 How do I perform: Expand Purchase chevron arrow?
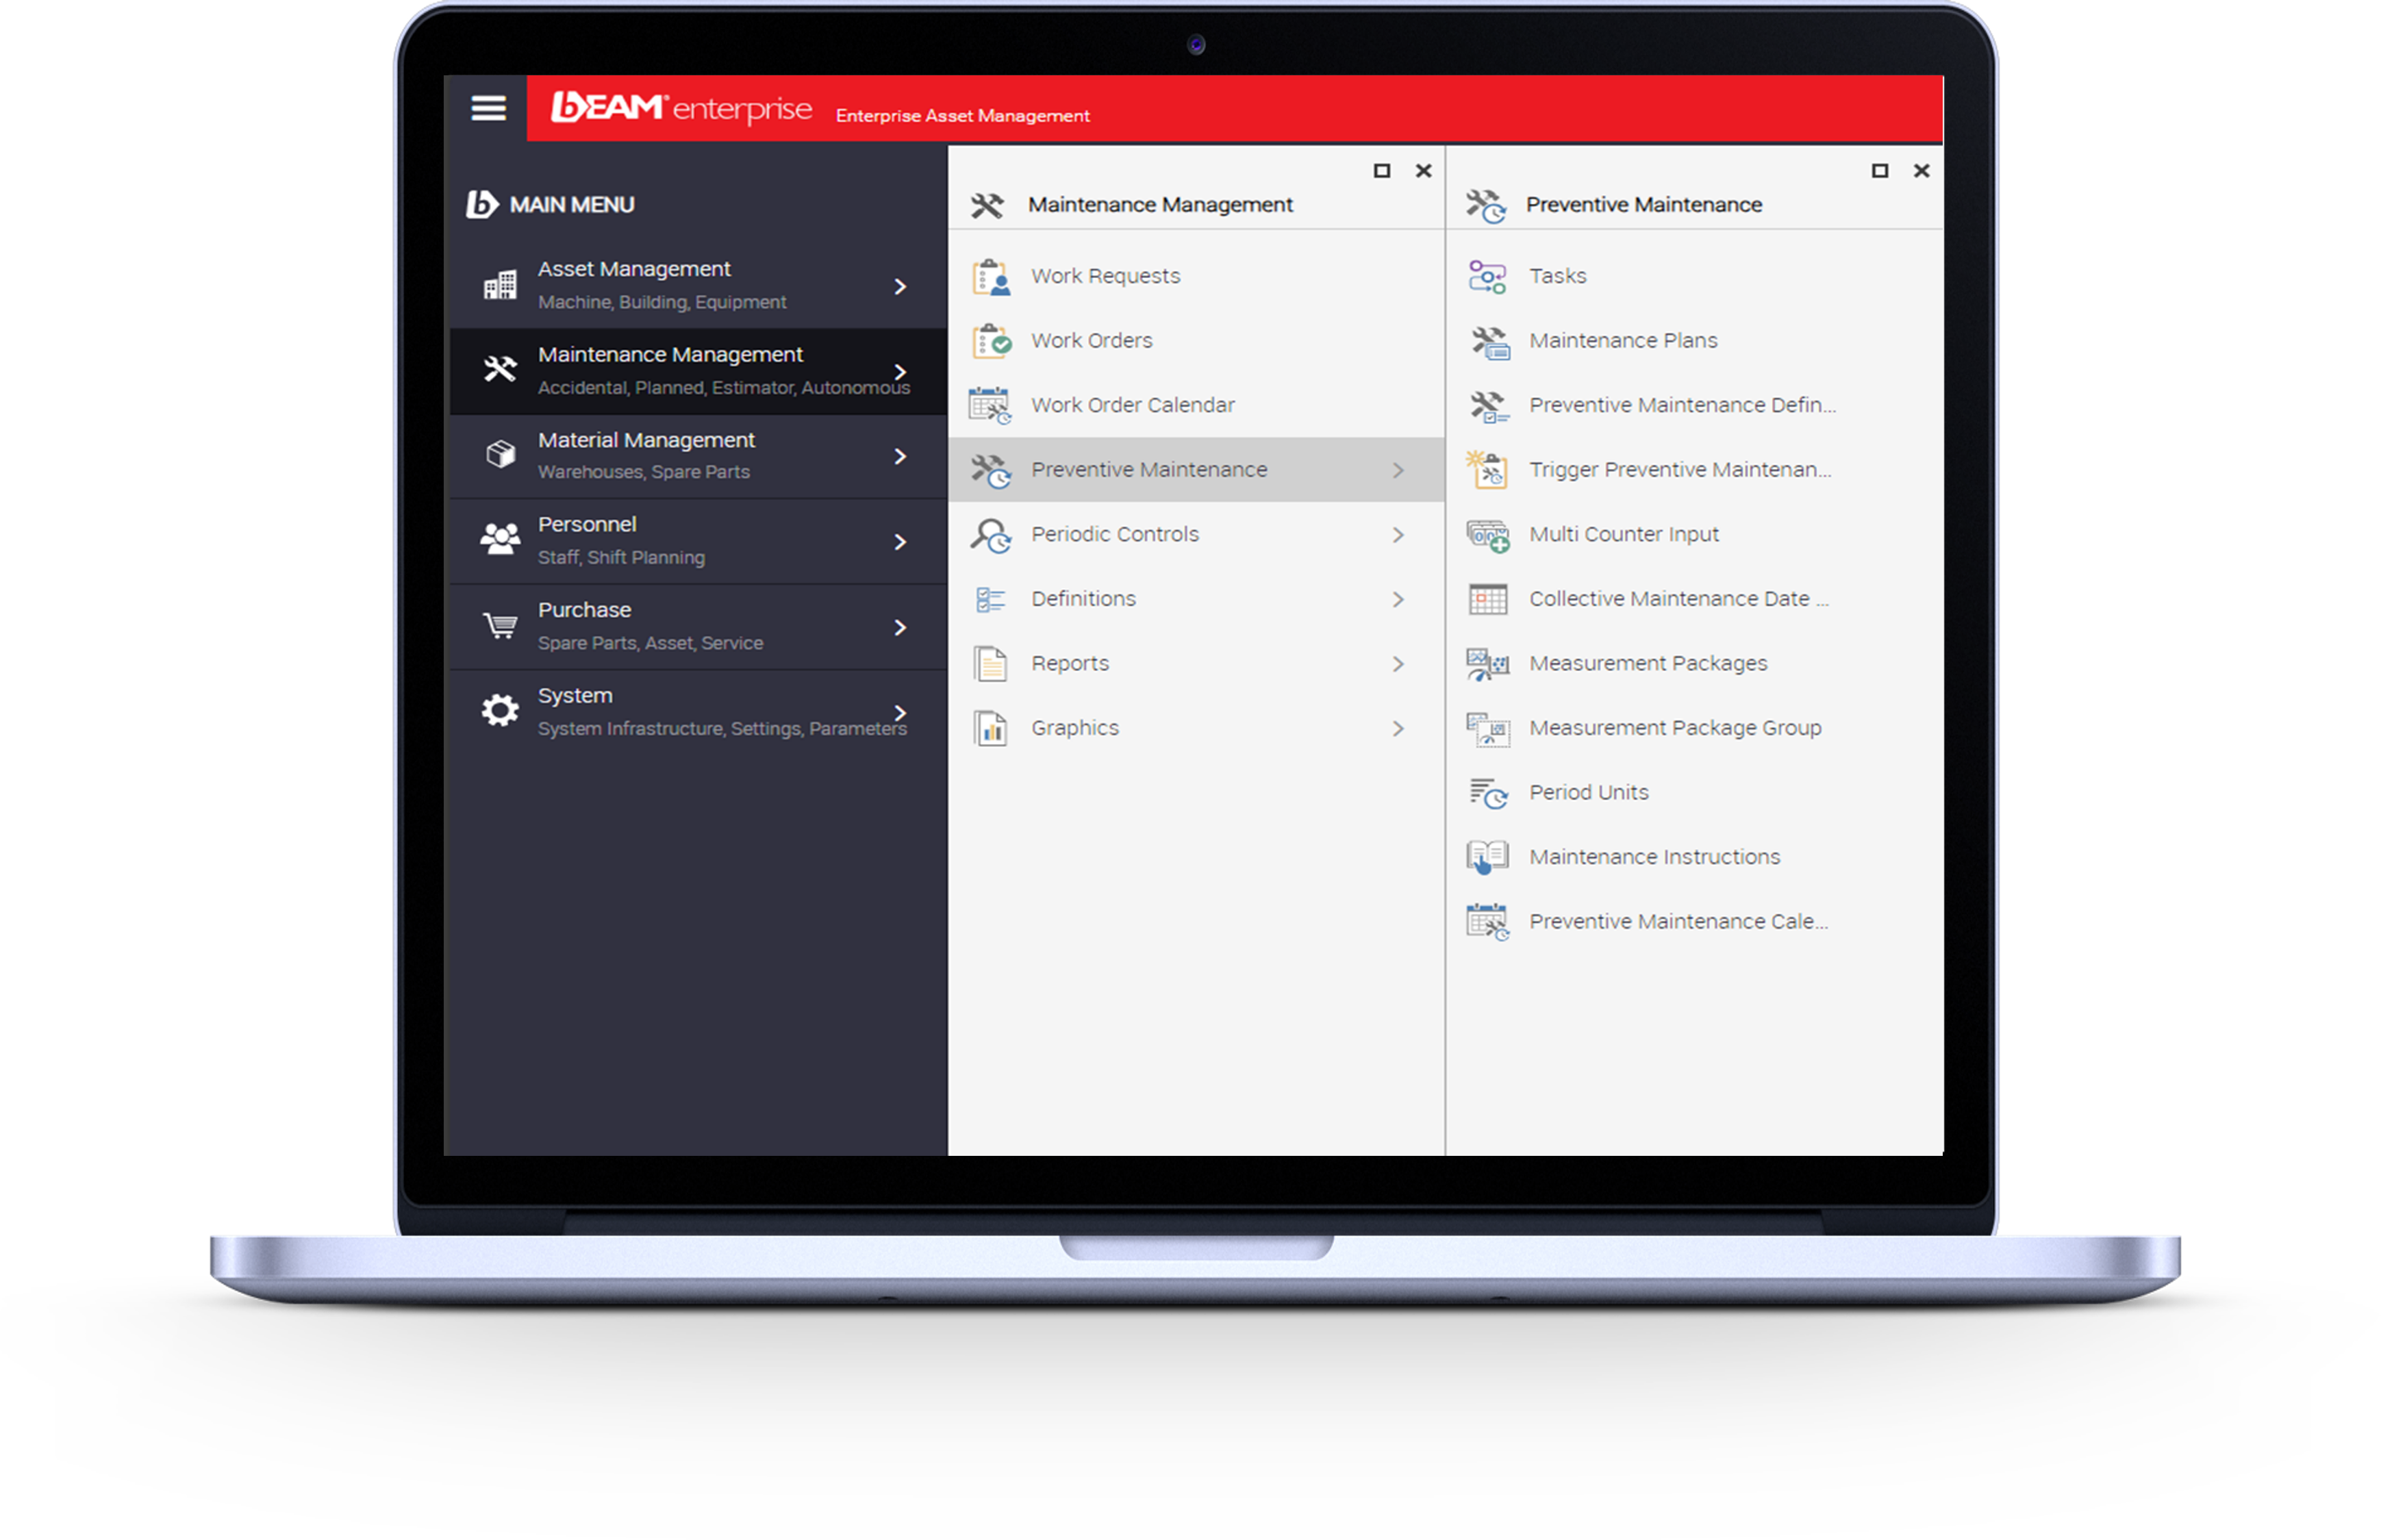899,627
